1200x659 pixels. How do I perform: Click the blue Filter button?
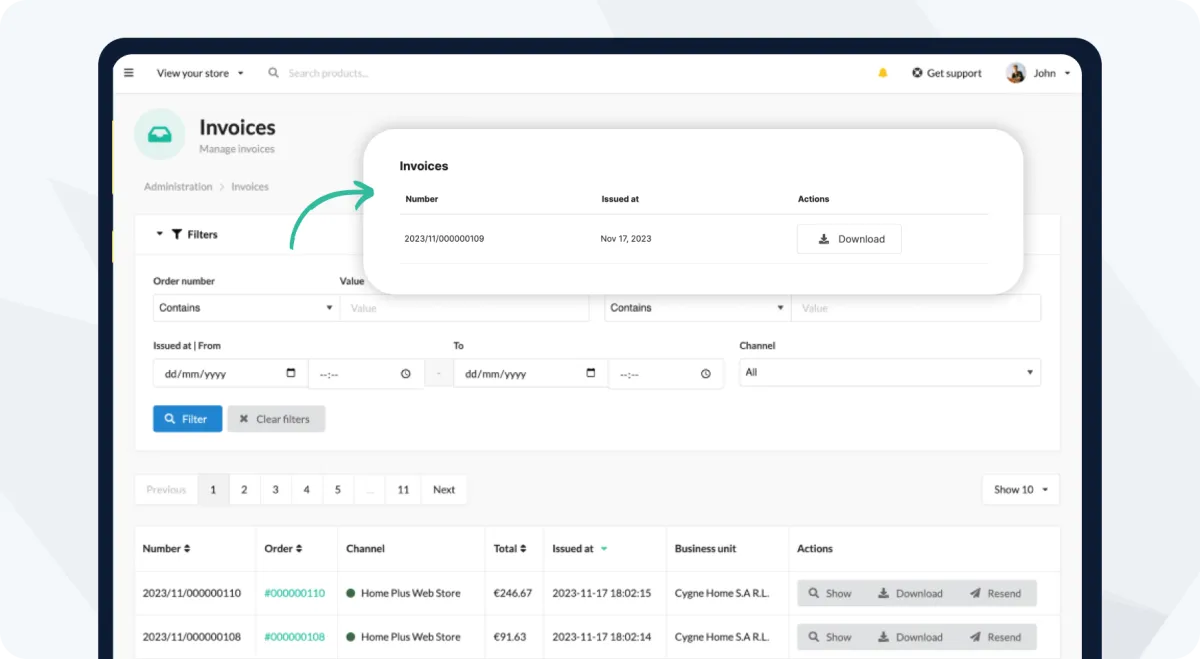pyautogui.click(x=187, y=419)
